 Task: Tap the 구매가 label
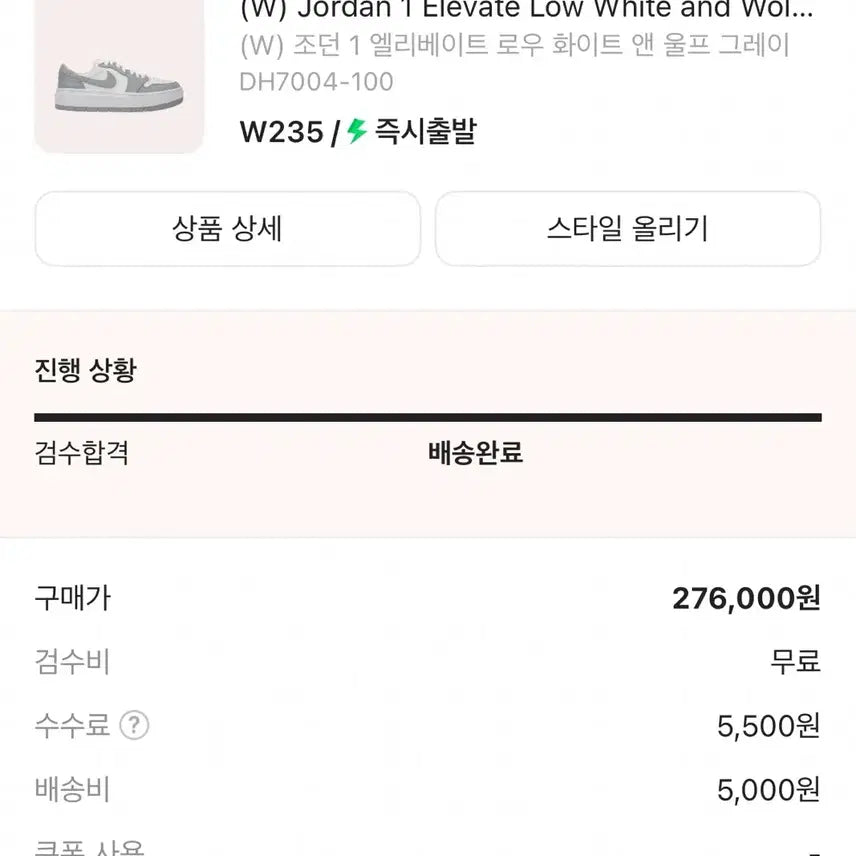[x=72, y=598]
